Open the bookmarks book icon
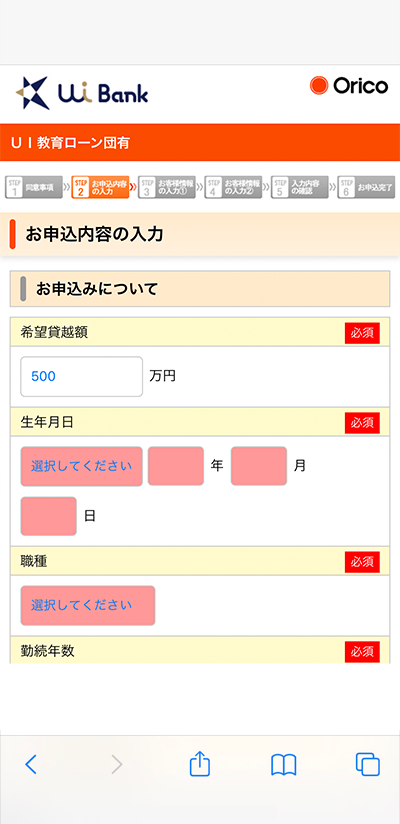Screen dimensions: 400x824 pos(284,765)
